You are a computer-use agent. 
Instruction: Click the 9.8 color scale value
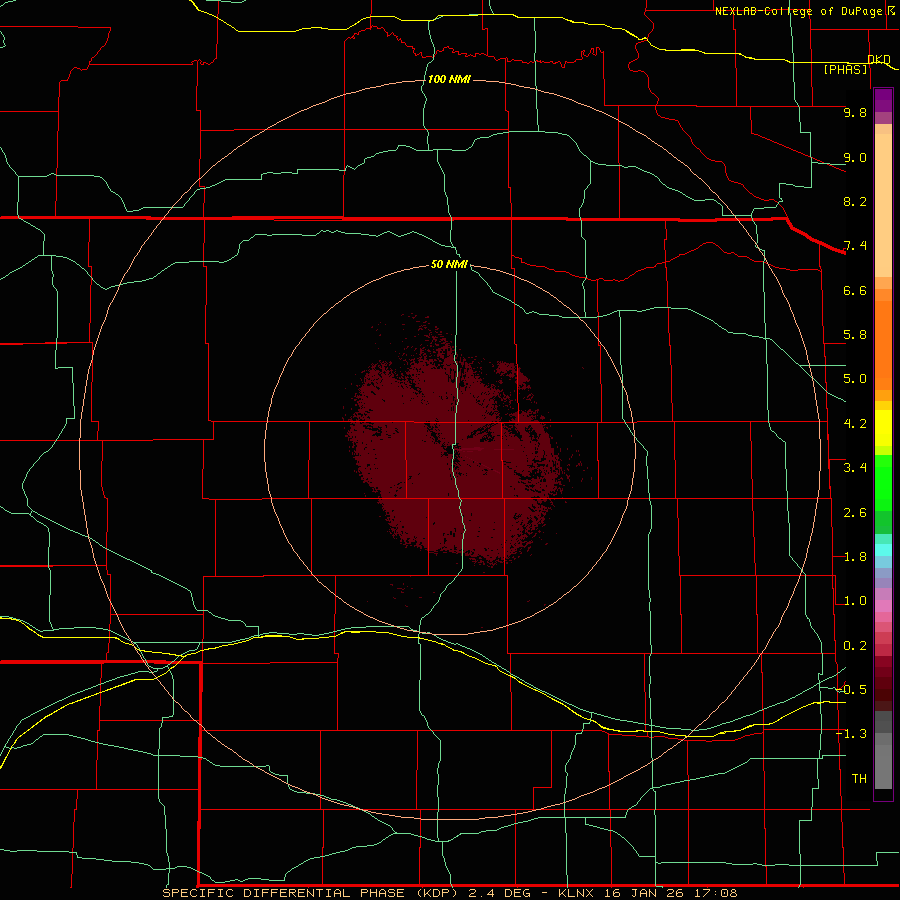pyautogui.click(x=855, y=112)
